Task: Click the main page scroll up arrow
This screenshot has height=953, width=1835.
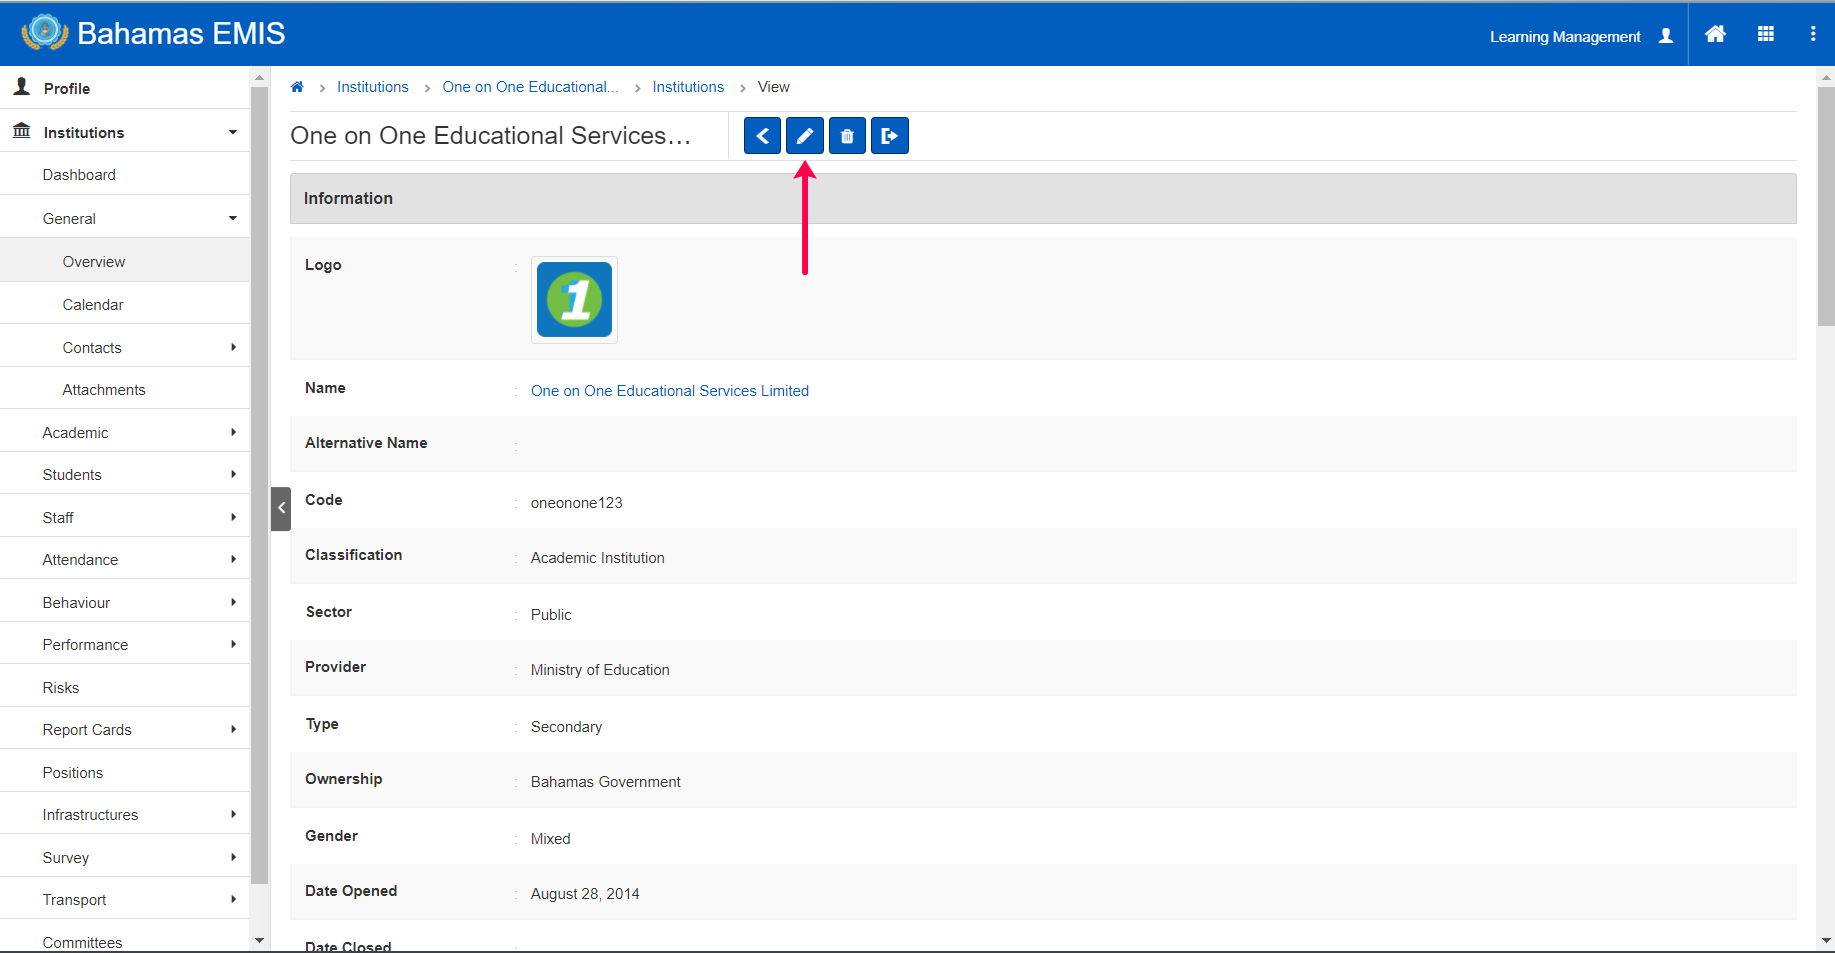Action: click(x=1826, y=77)
